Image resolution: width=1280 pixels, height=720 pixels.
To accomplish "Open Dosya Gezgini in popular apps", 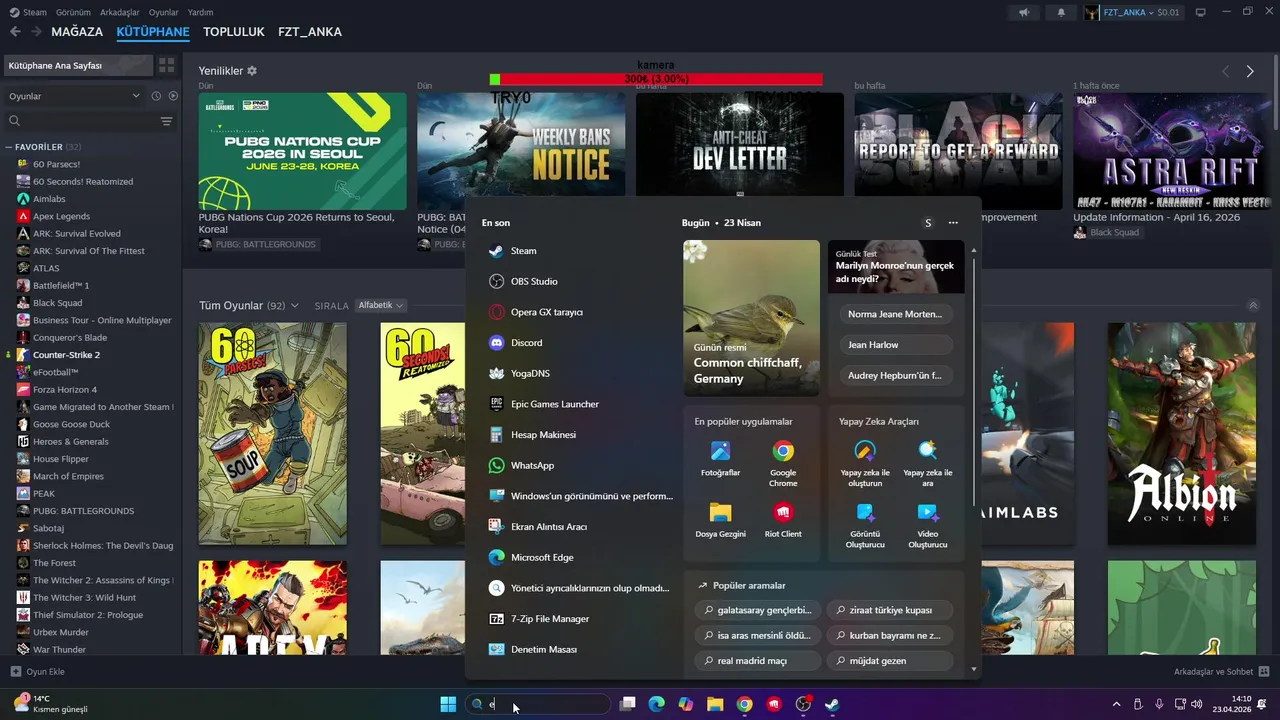I will [720, 521].
